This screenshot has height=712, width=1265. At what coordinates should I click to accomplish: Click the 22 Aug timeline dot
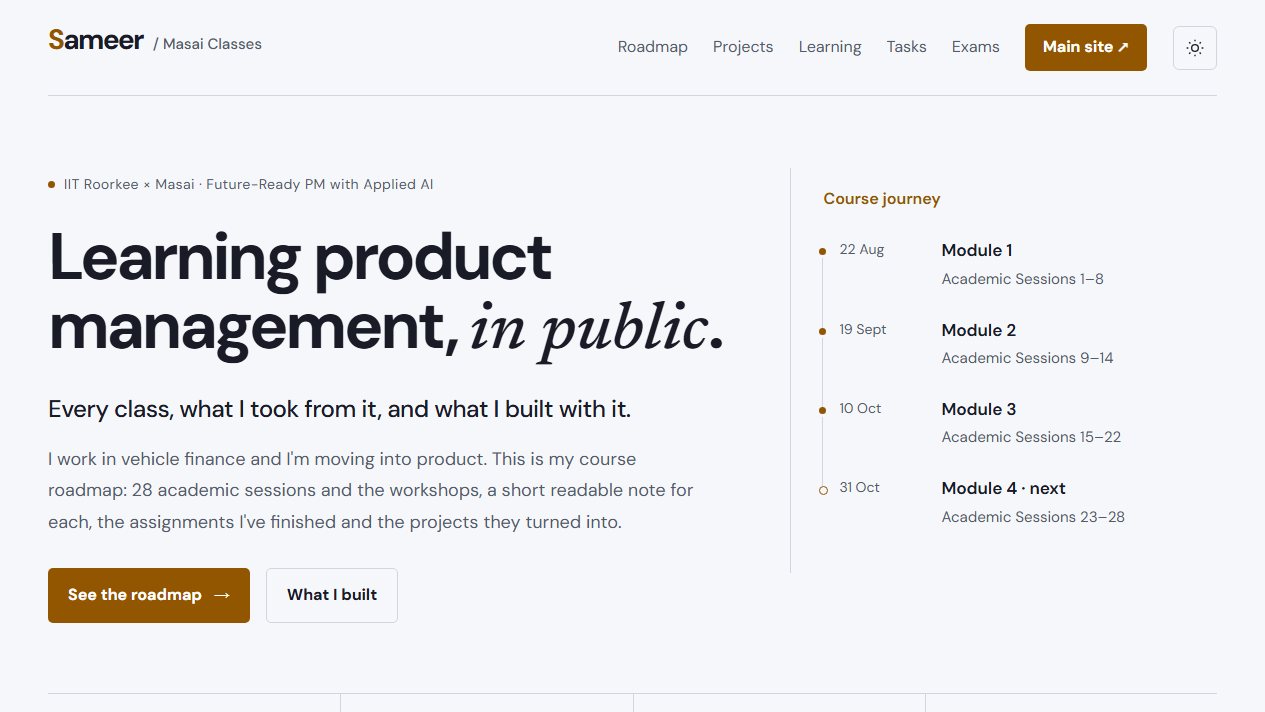tap(822, 251)
